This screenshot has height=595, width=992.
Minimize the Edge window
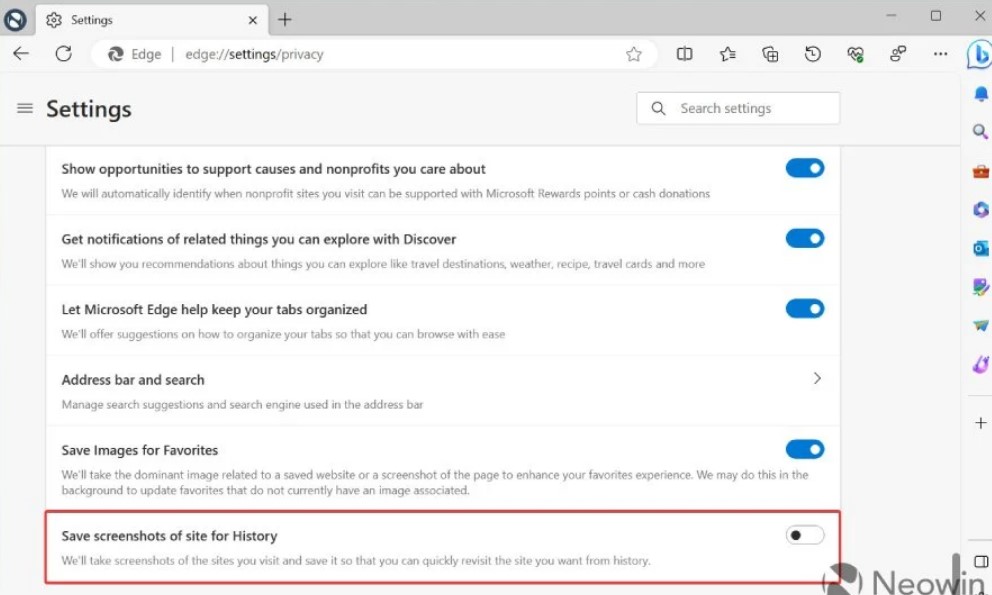point(891,16)
